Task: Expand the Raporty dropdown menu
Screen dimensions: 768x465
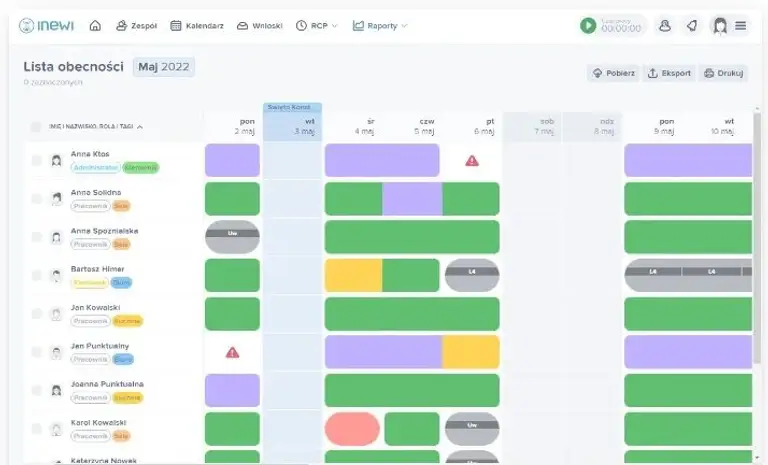Action: [x=380, y=26]
